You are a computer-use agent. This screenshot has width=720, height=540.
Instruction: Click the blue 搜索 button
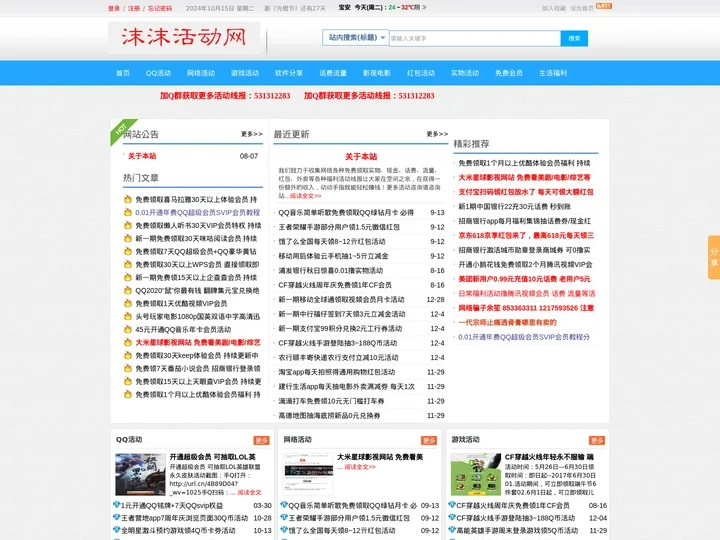[x=574, y=38]
